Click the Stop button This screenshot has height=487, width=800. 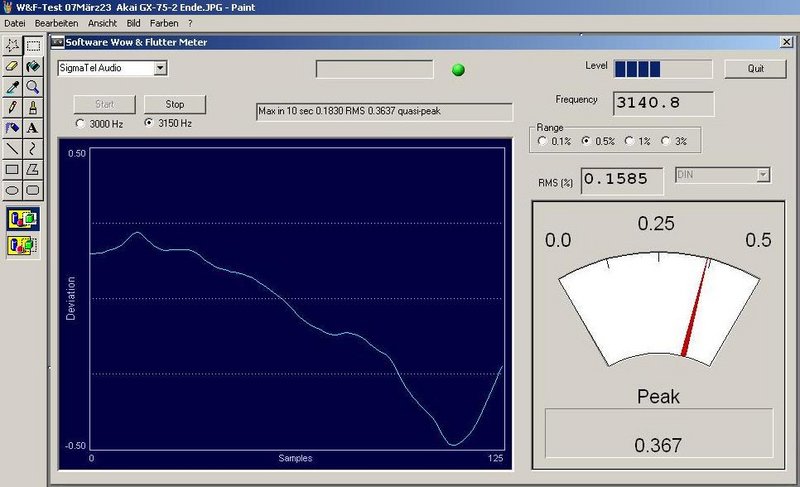click(x=174, y=105)
